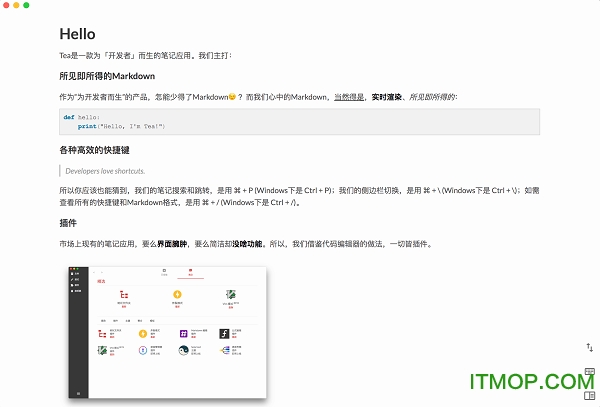Click the bold "界面臃肿" text
Viewport: 600px width, 407px height.
172,244
